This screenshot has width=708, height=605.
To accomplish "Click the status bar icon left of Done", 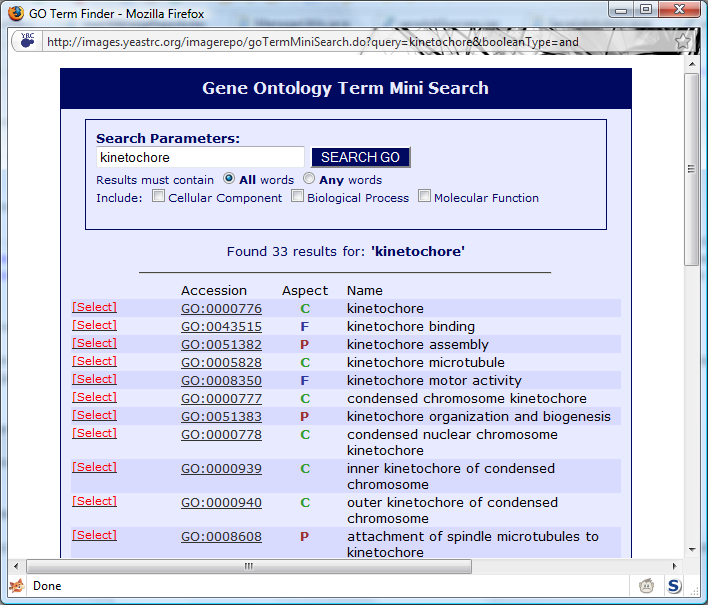I will [17, 585].
